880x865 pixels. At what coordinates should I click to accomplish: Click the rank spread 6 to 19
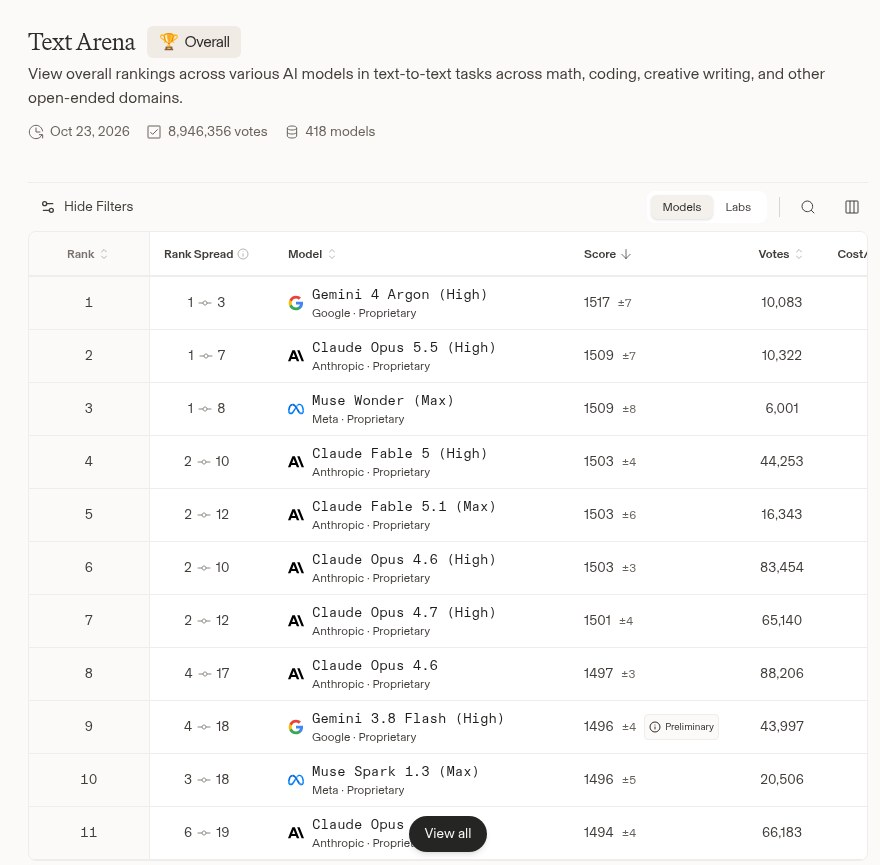coord(206,832)
